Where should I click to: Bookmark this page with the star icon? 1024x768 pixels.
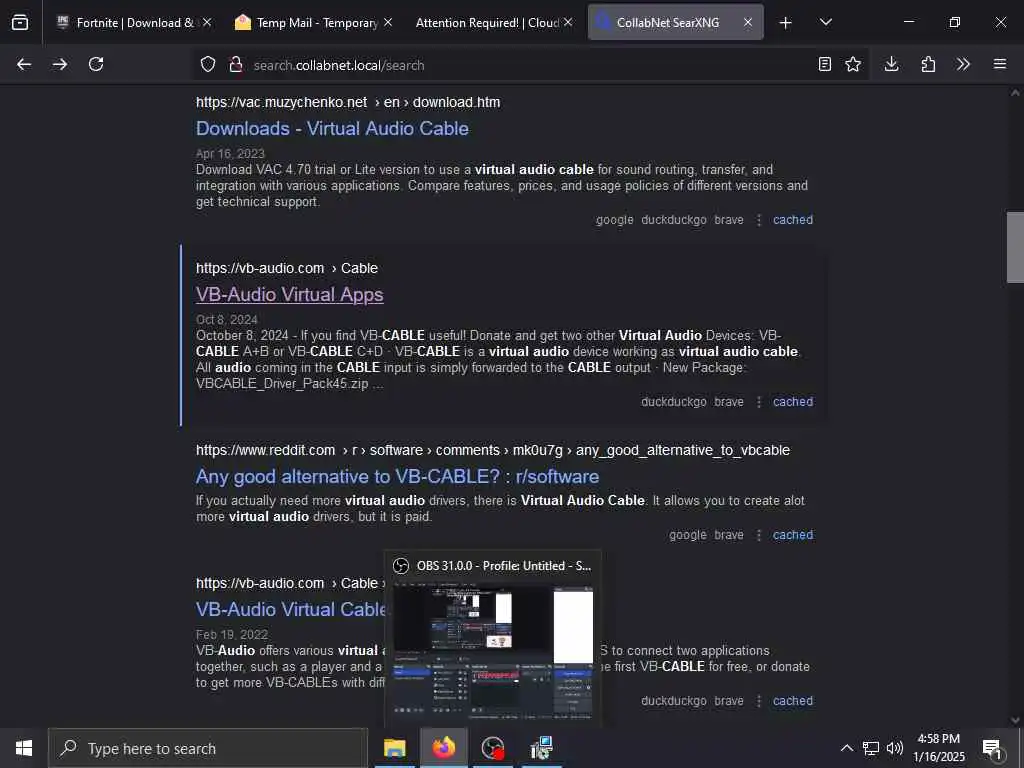[x=853, y=64]
